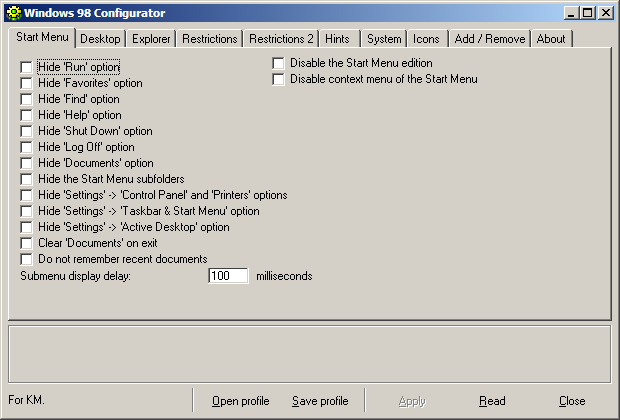Check Clear 'Documents' on exit

coord(26,243)
